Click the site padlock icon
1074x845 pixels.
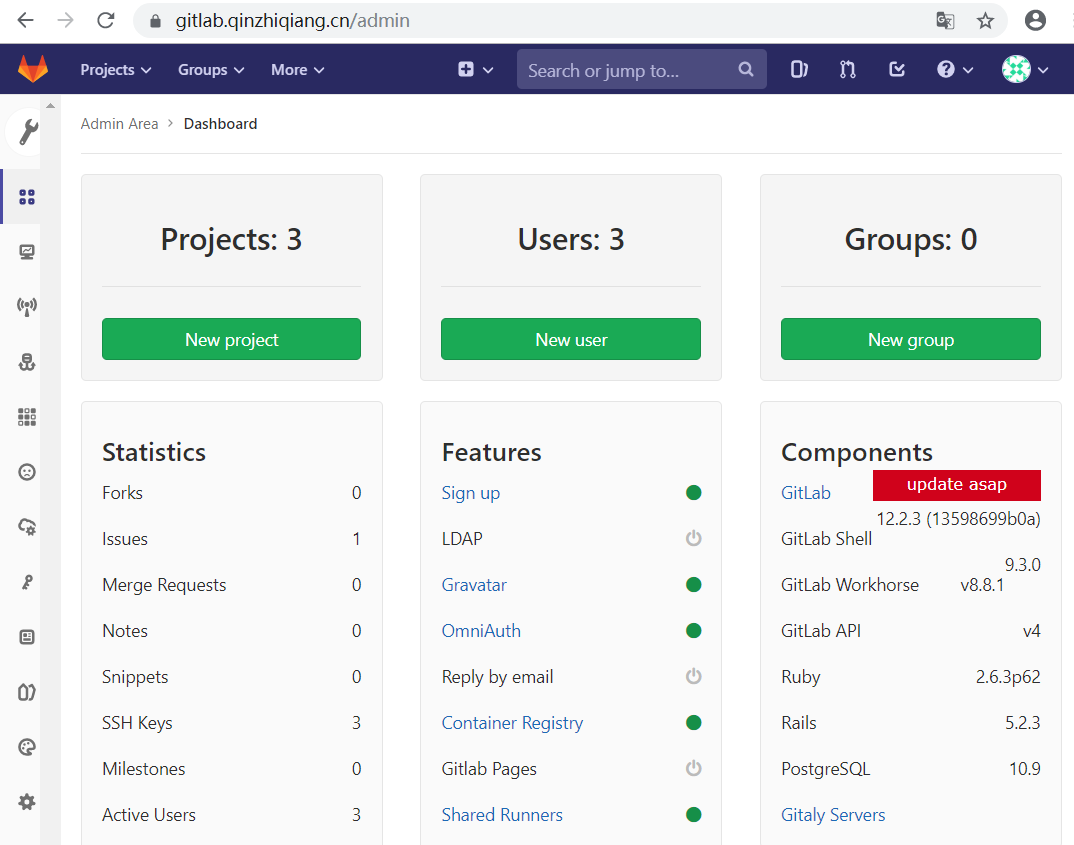[x=155, y=21]
